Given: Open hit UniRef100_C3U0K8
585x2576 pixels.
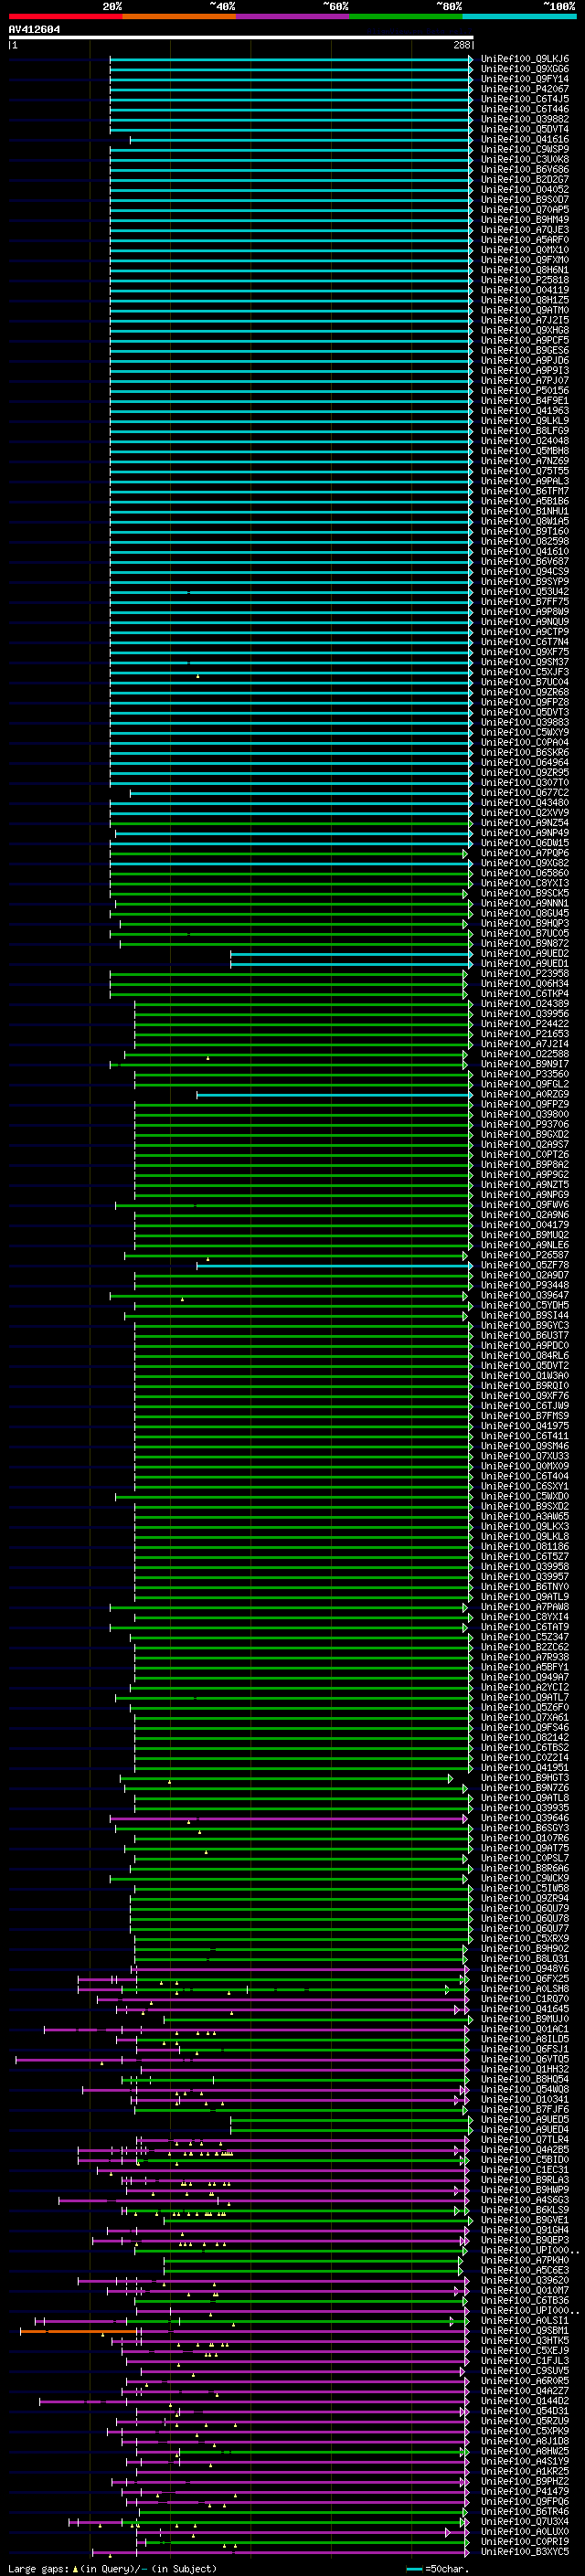Looking at the screenshot, I should point(525,160).
